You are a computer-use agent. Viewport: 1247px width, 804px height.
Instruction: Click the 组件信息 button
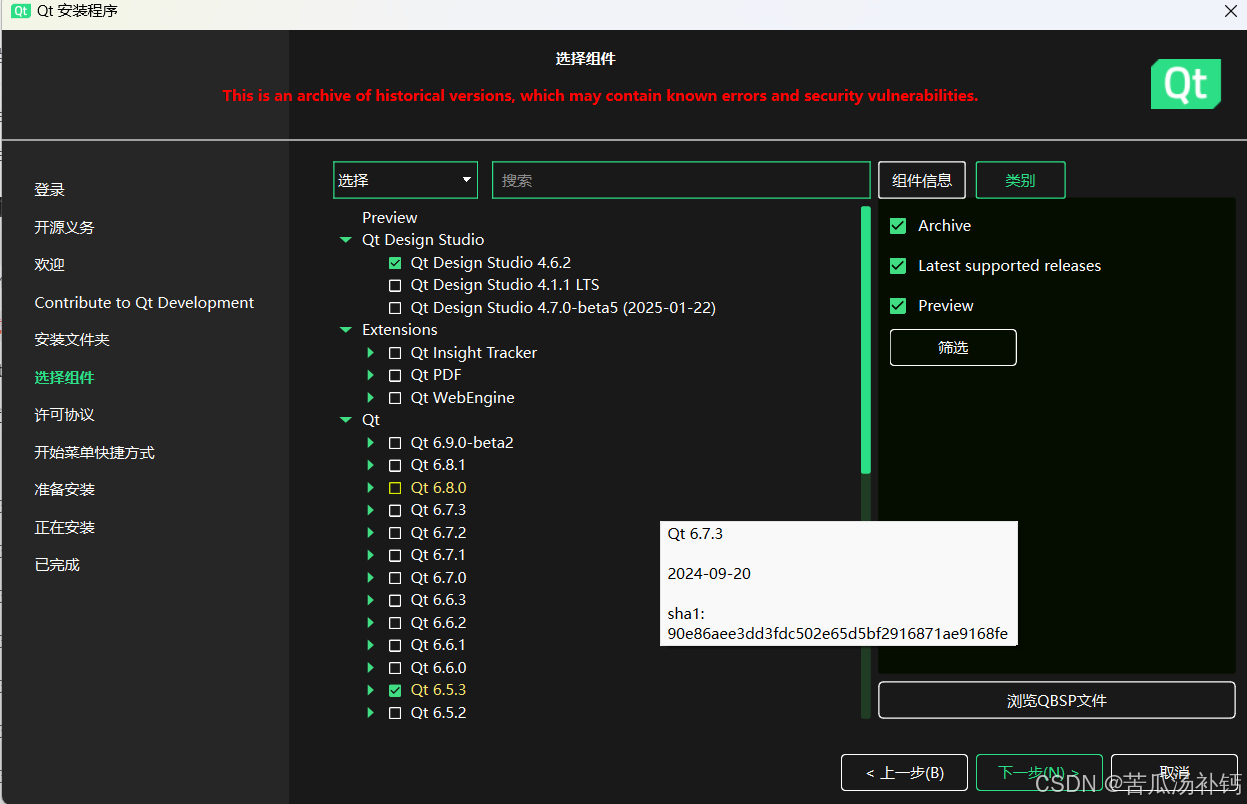922,180
